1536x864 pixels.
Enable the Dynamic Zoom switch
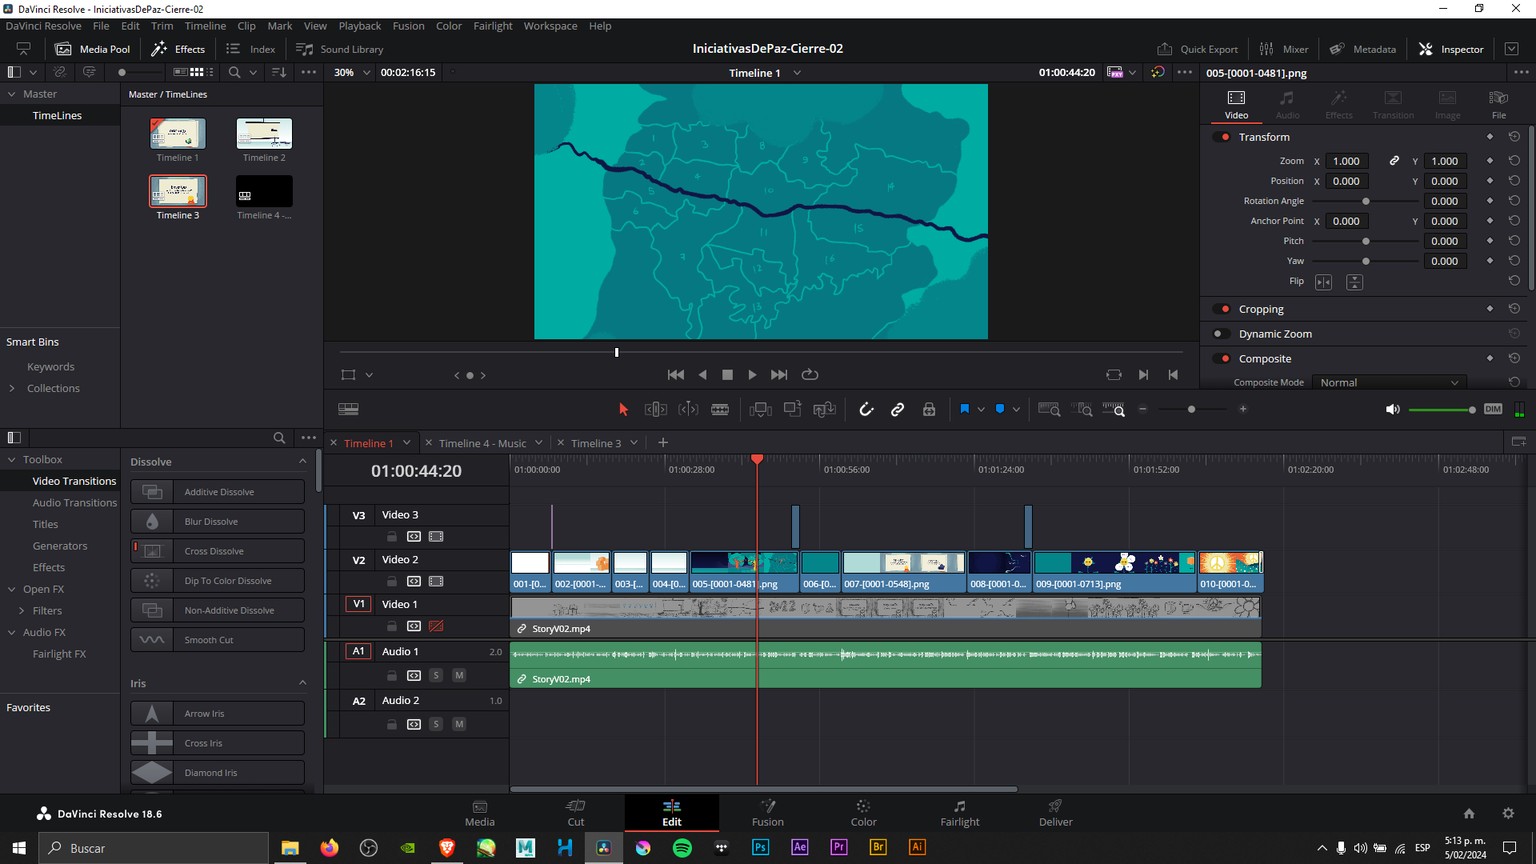(1222, 334)
